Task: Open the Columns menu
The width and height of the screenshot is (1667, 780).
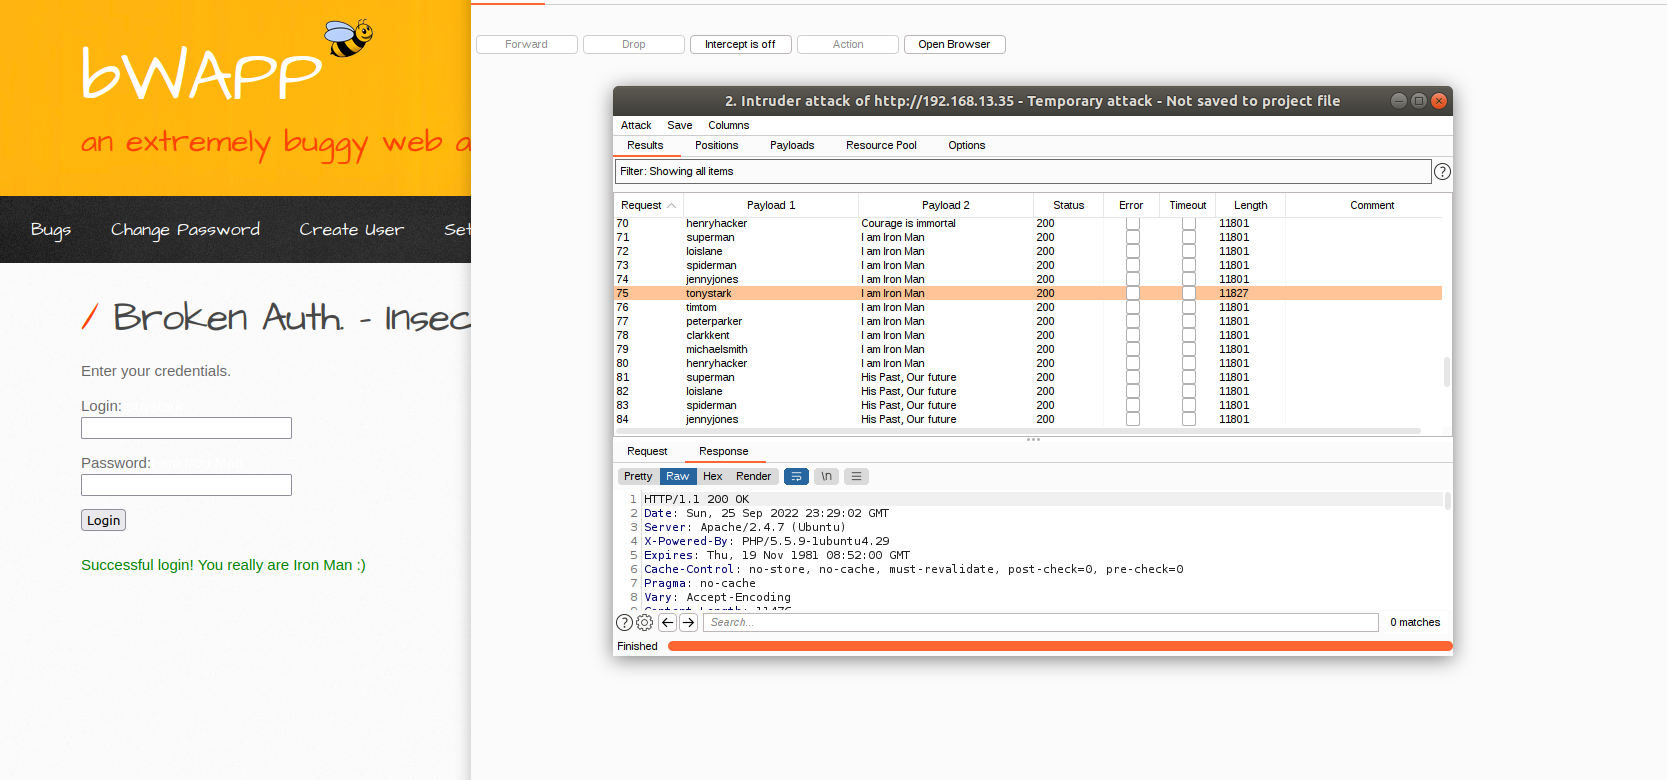Action: point(728,126)
